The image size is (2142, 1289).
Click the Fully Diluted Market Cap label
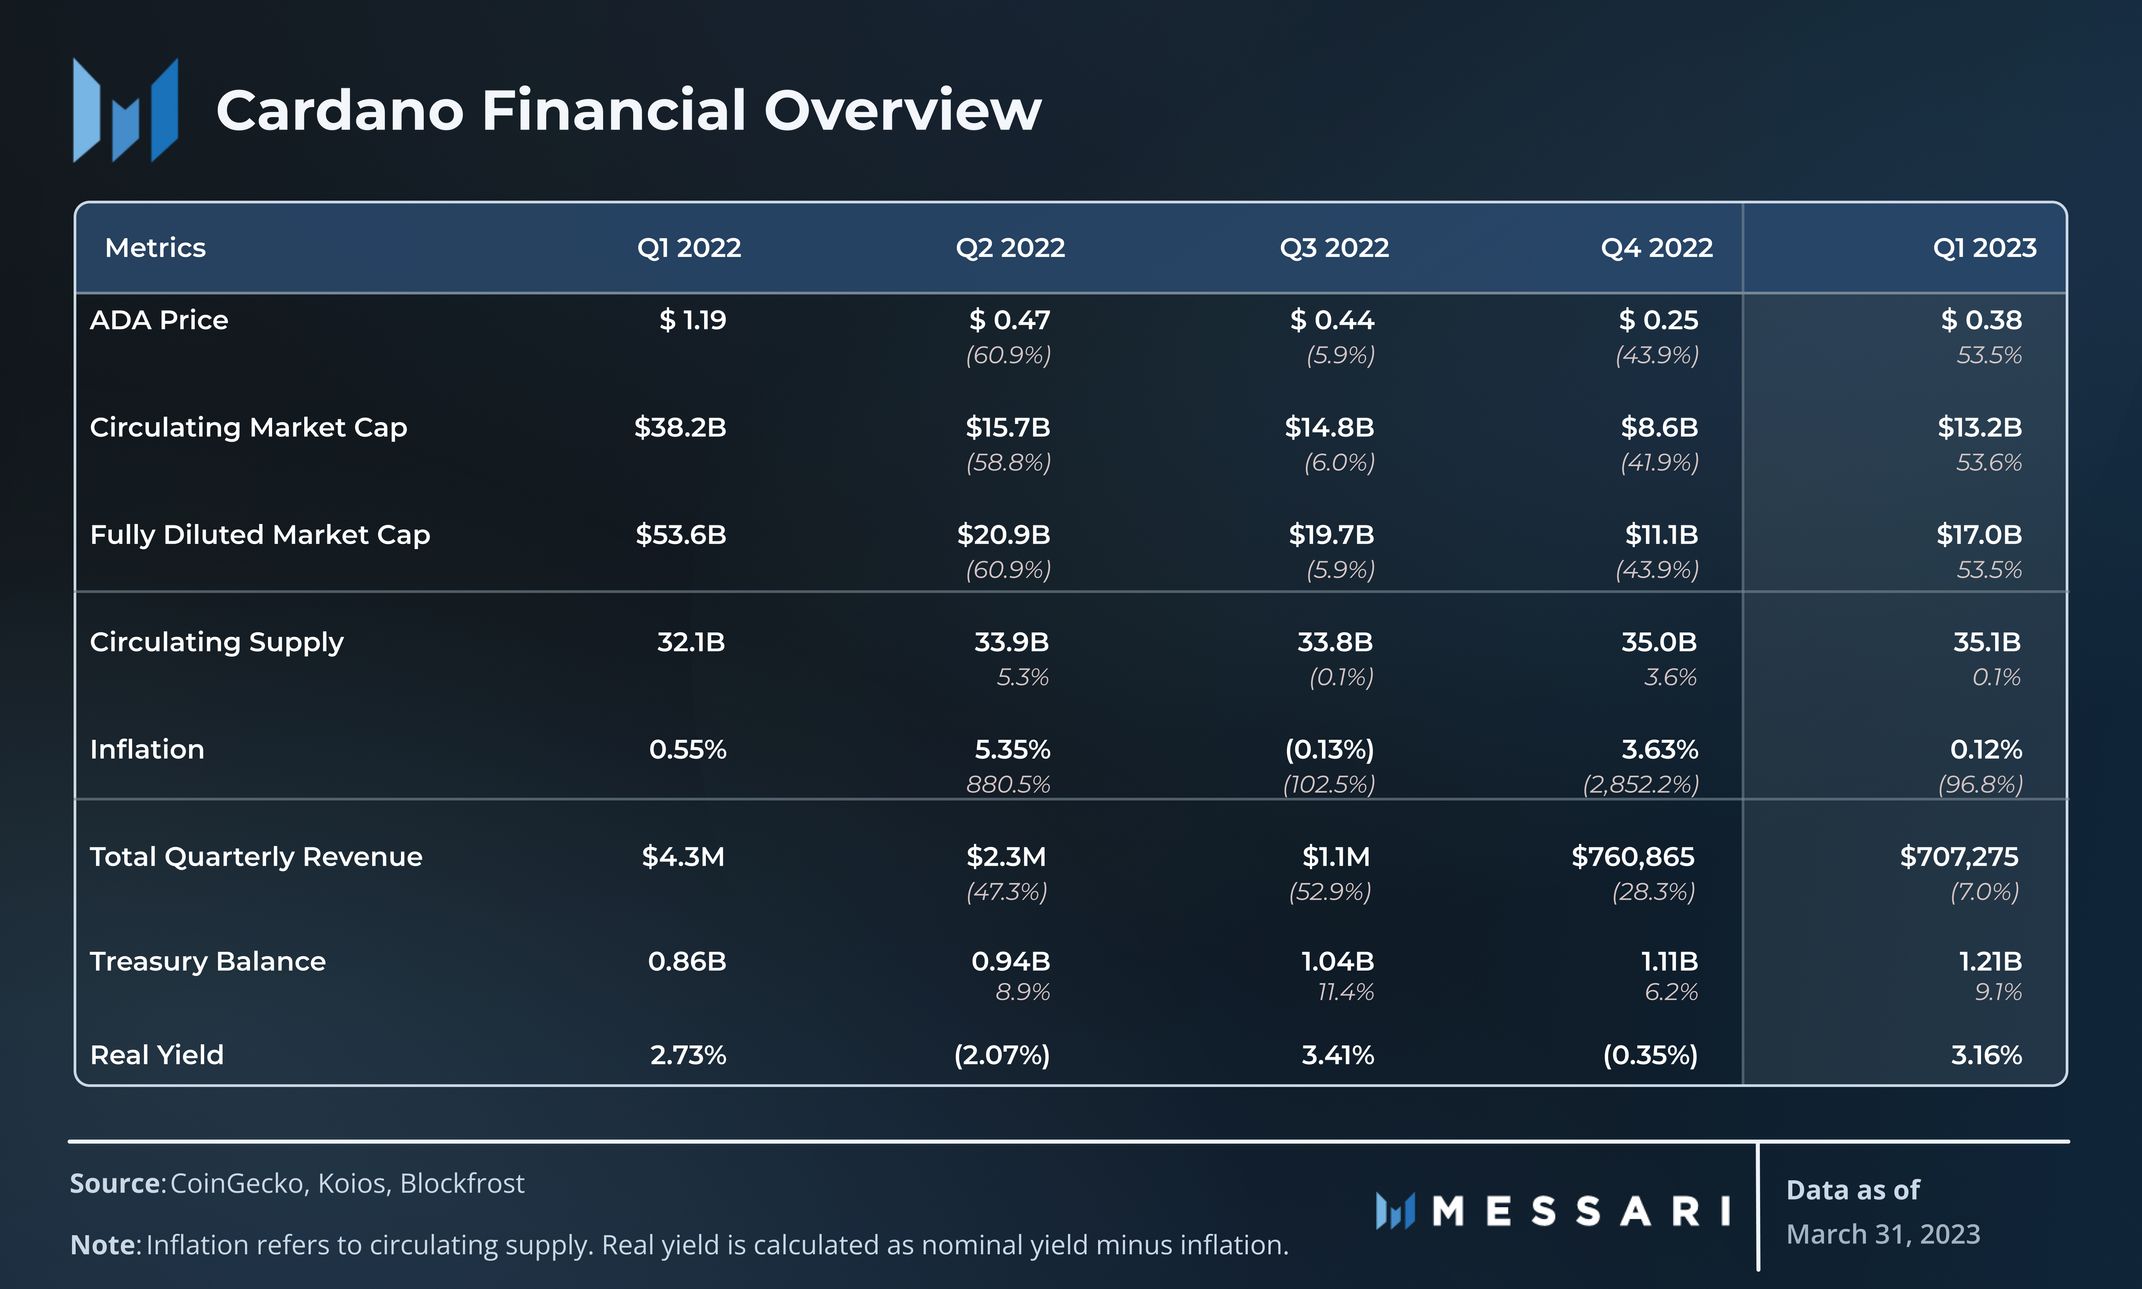(x=260, y=535)
